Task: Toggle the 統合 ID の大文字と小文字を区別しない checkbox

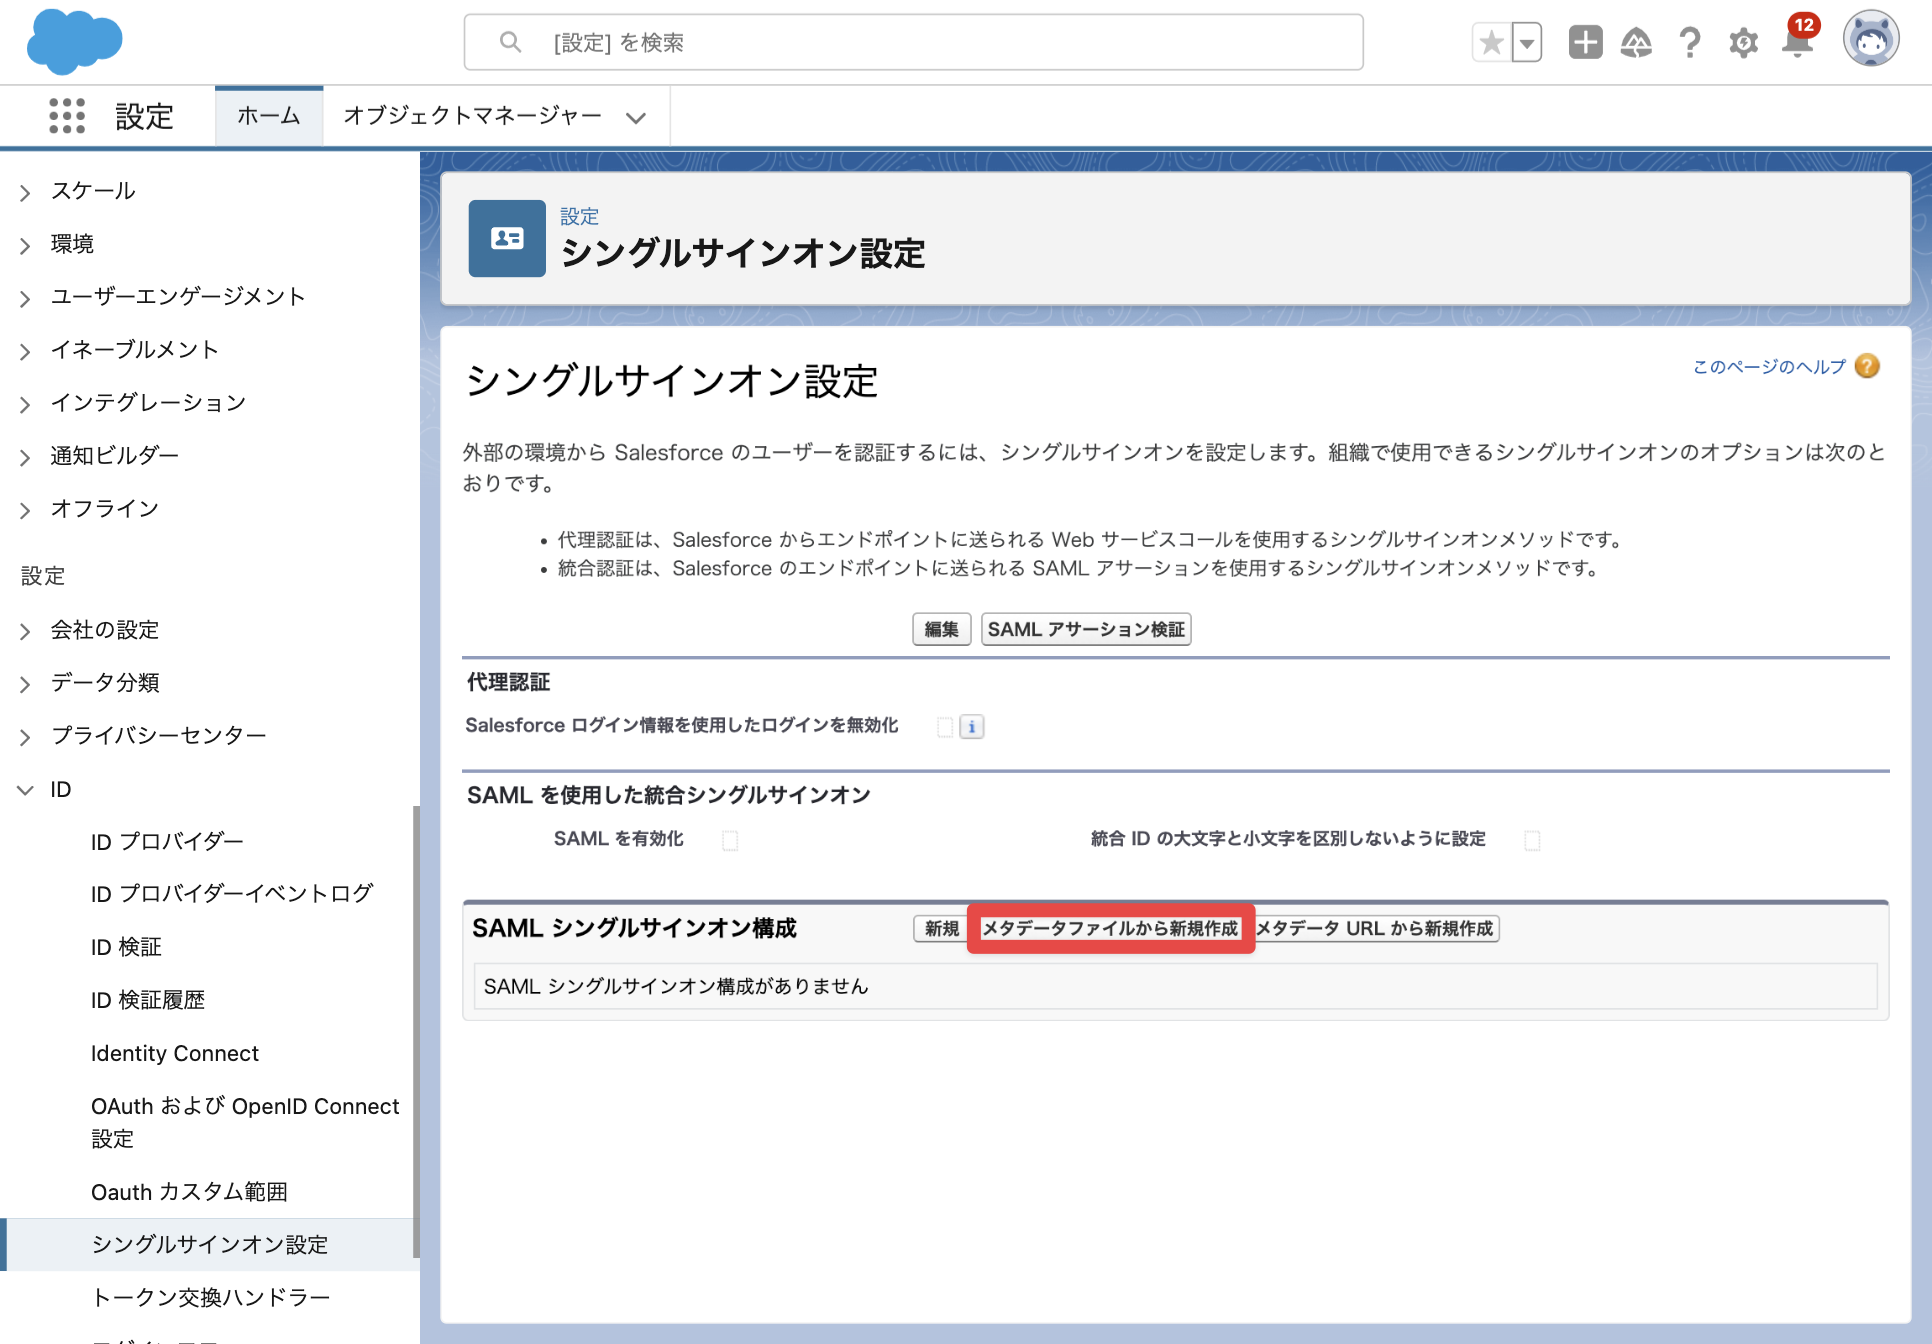Action: tap(1532, 841)
